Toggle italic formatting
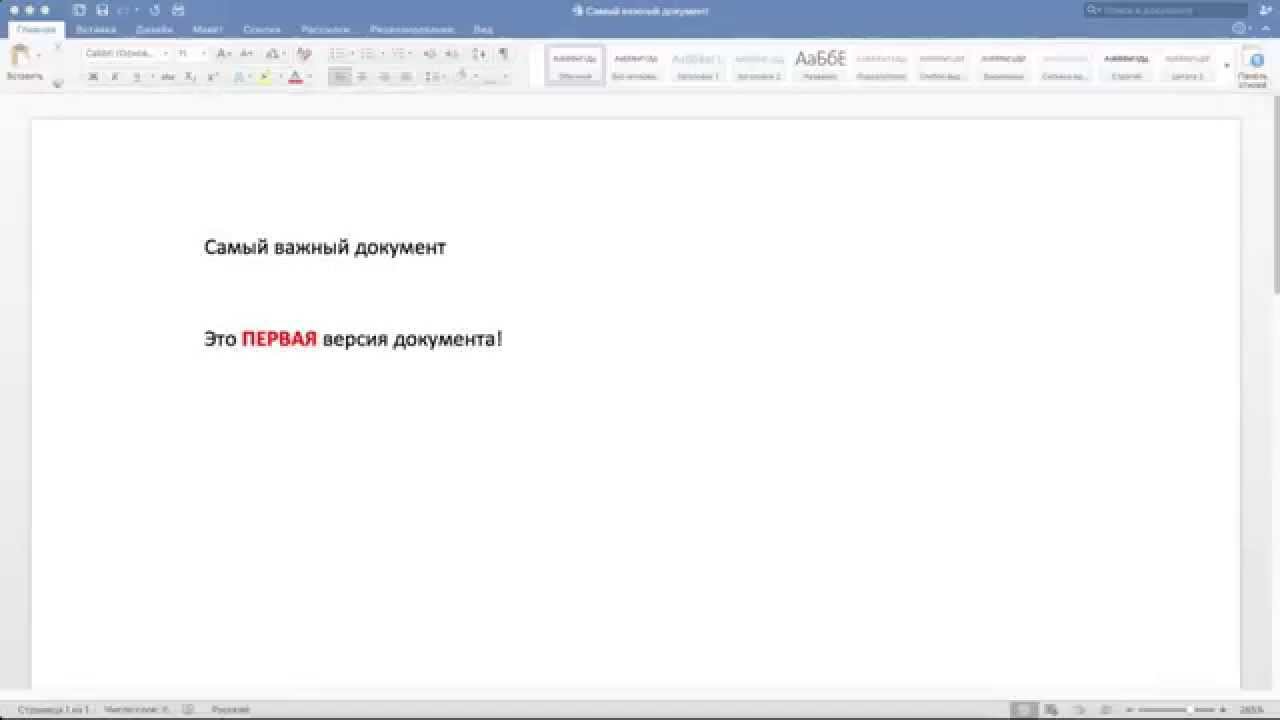The width and height of the screenshot is (1280, 720). click(x=115, y=77)
